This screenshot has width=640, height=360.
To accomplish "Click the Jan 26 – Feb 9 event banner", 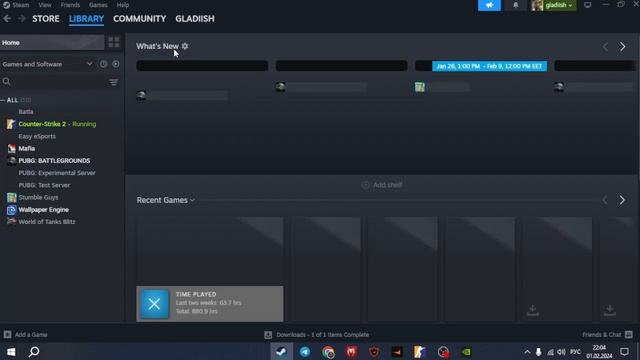I will click(x=489, y=66).
